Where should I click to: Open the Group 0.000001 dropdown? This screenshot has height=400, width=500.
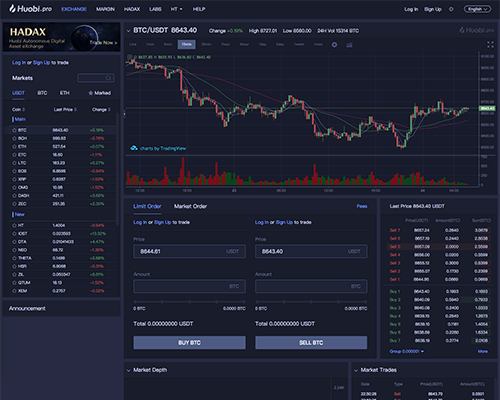coord(406,351)
